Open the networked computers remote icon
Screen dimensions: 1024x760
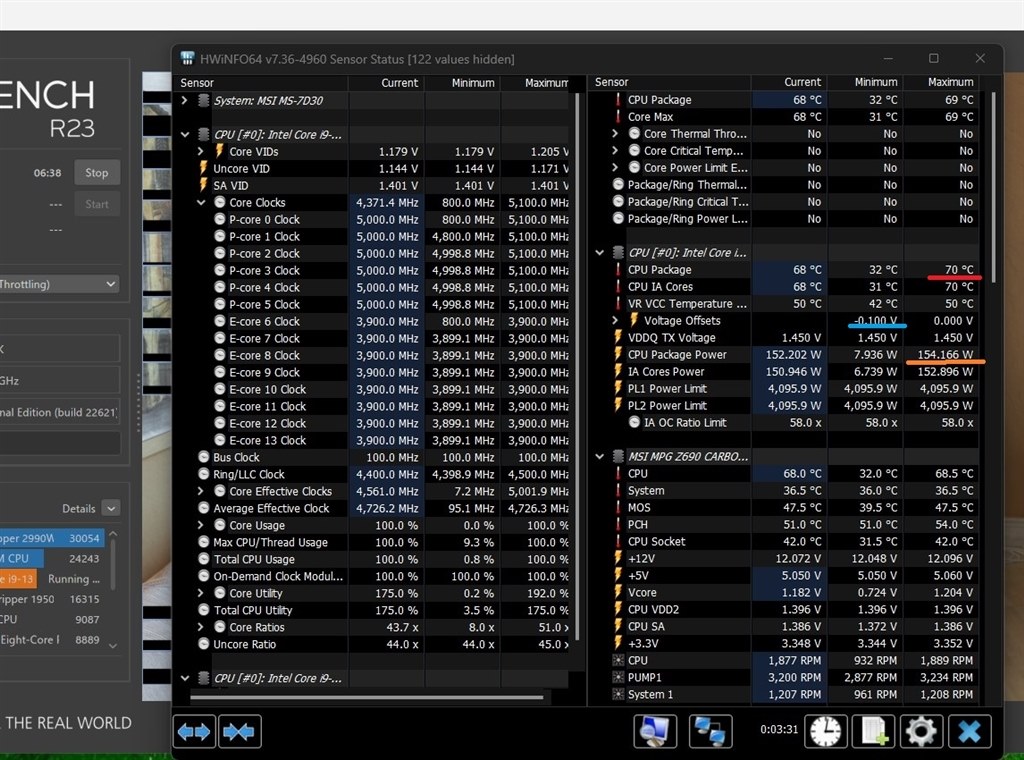711,731
